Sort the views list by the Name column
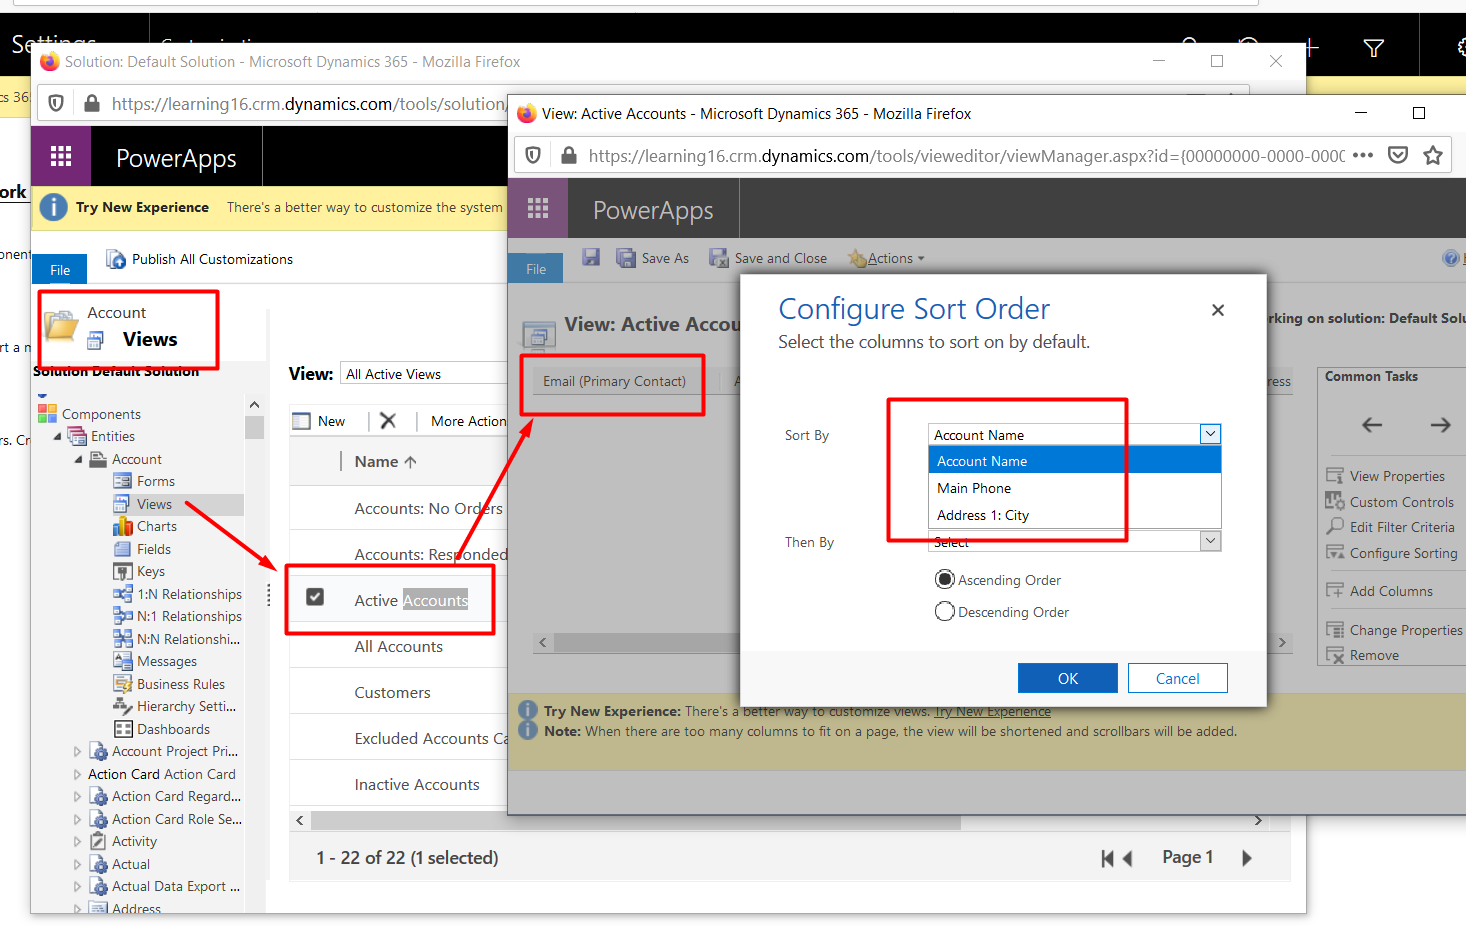Image resolution: width=1466 pixels, height=926 pixels. tap(385, 461)
